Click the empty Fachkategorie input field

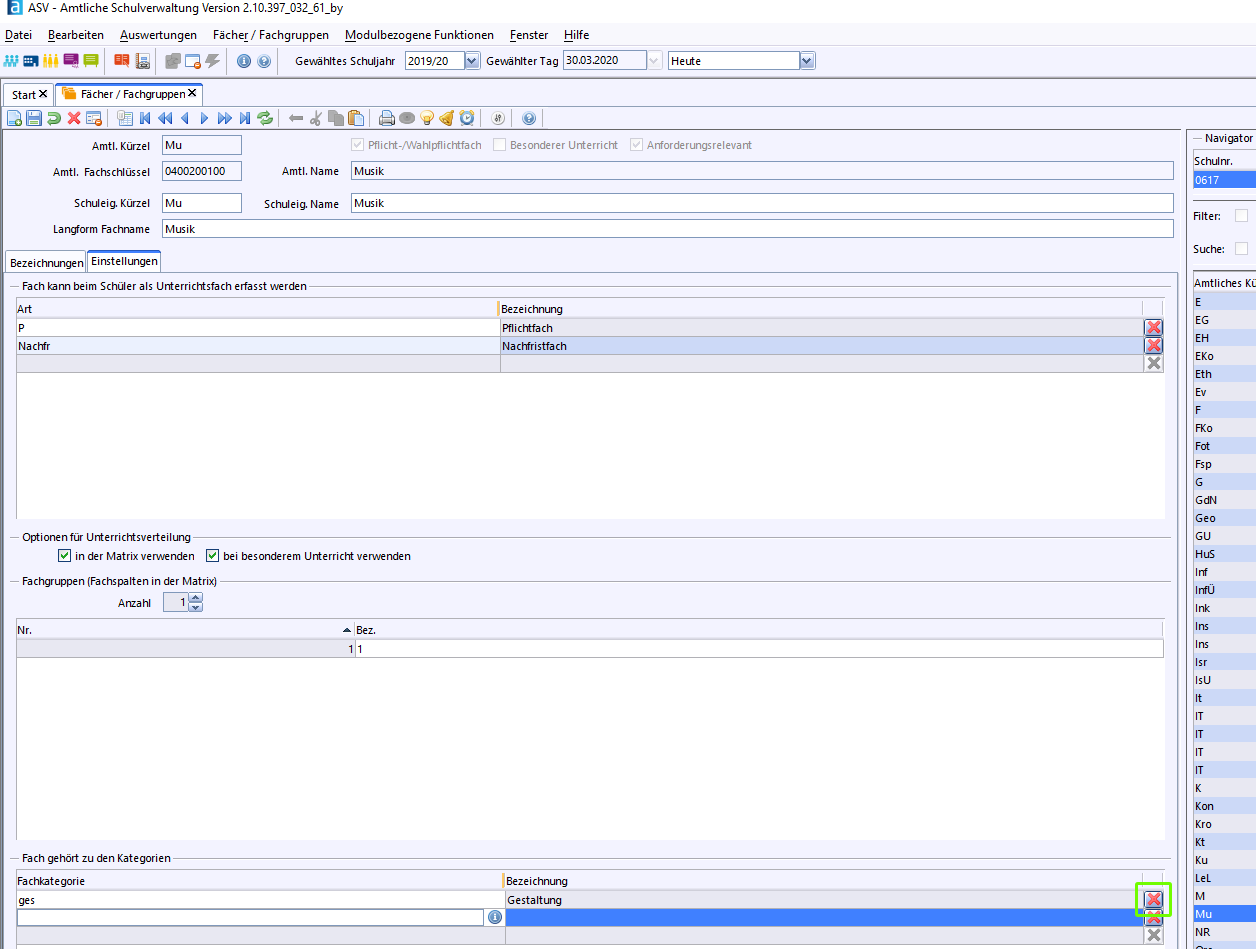click(252, 917)
